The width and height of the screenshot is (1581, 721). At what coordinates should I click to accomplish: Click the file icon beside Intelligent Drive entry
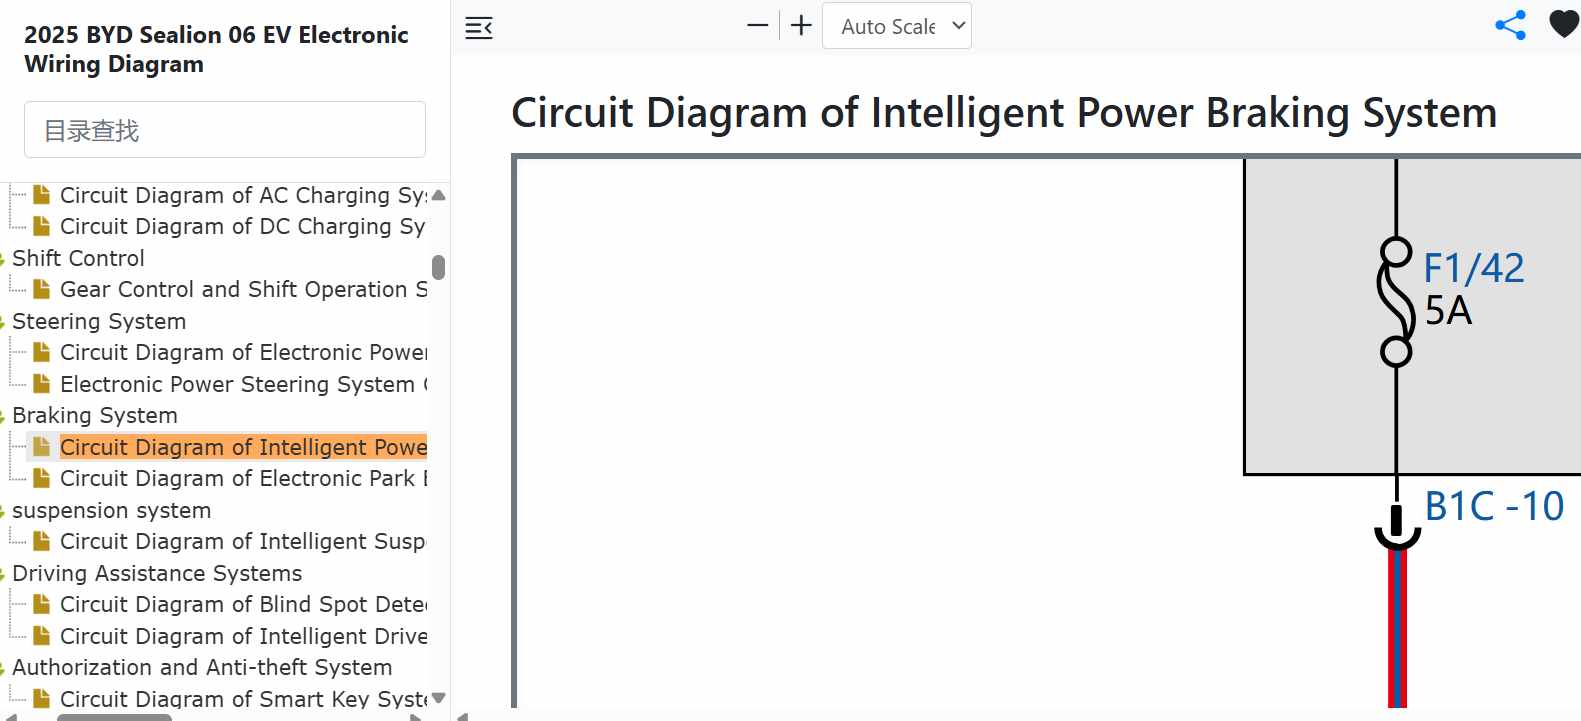coord(41,636)
